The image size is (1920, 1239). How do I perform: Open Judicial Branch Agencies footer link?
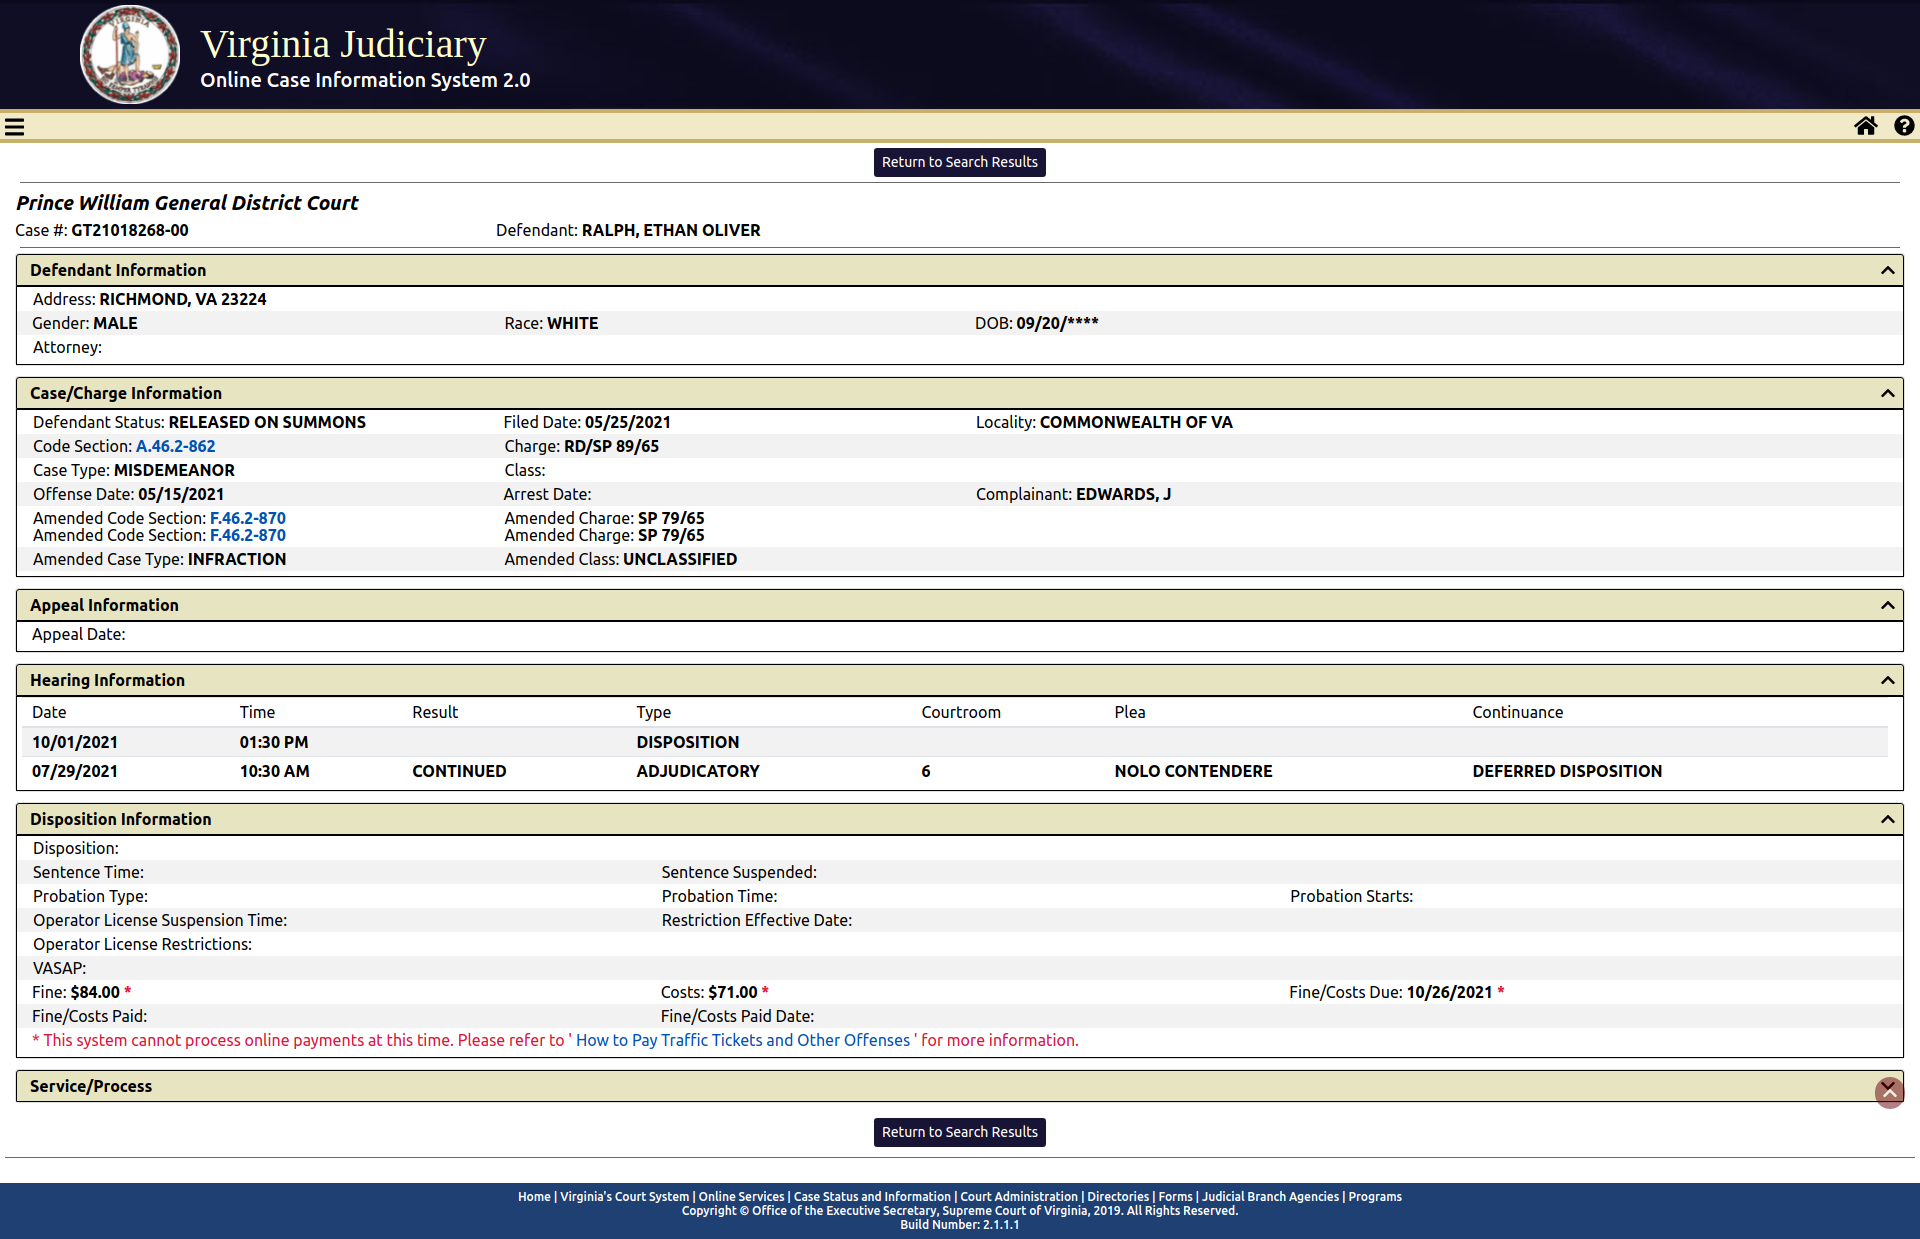1270,1196
